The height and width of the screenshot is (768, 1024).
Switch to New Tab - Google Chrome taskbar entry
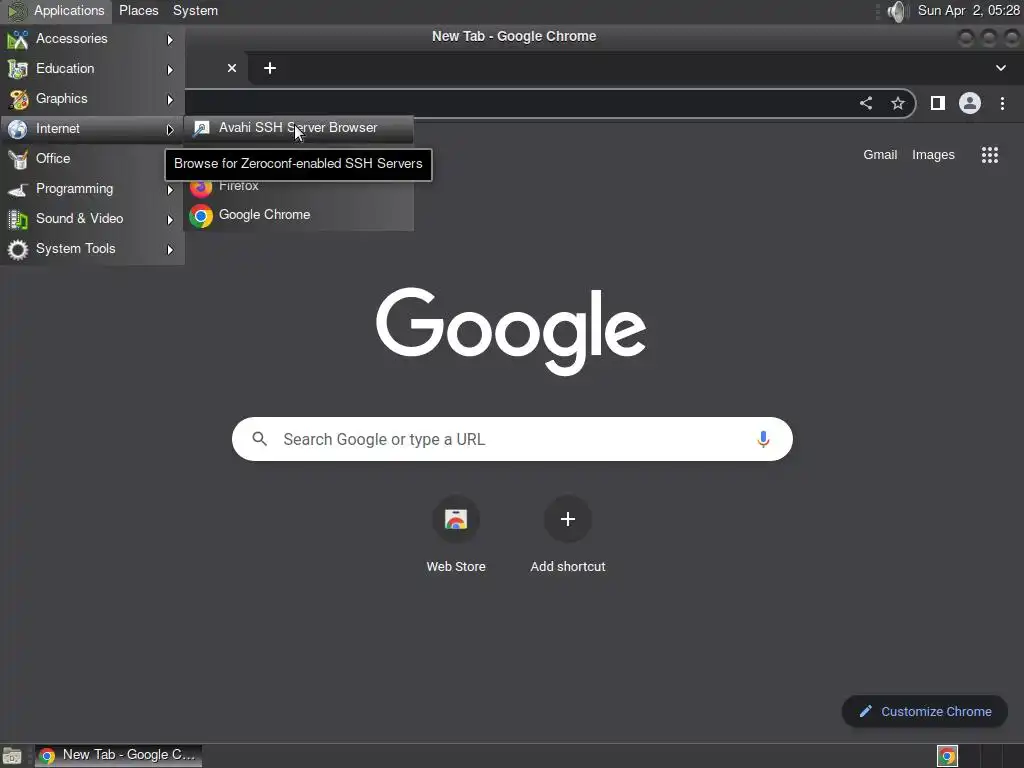coord(118,755)
